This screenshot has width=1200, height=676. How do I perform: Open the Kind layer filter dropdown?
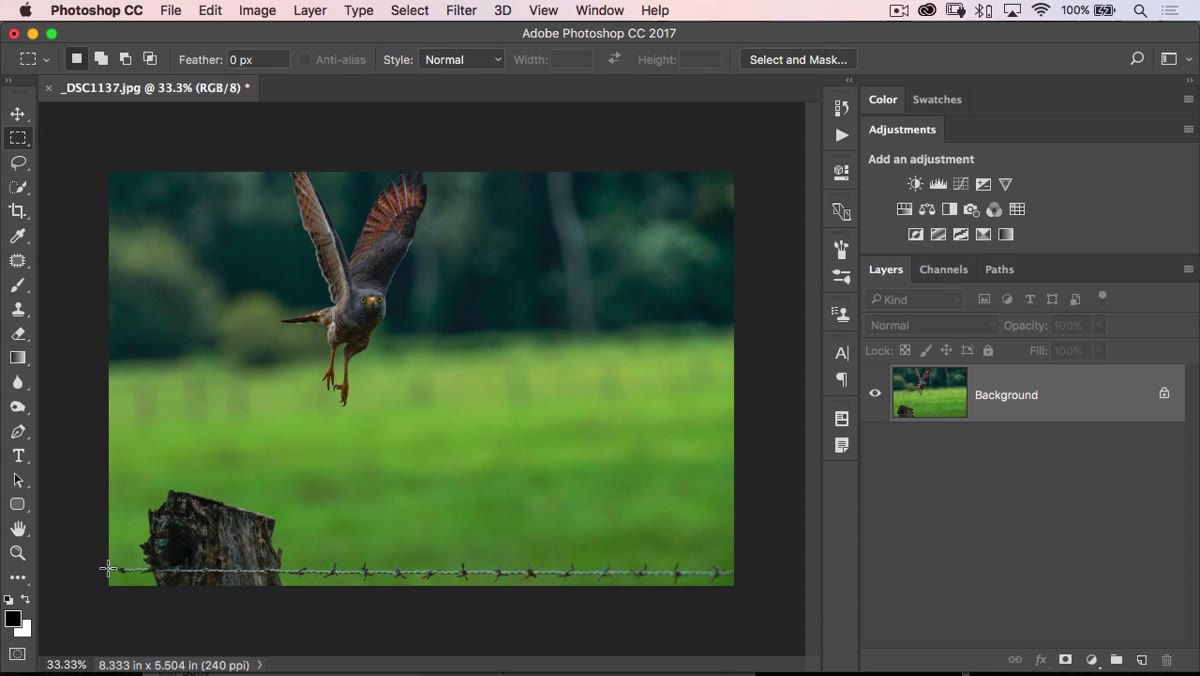click(x=914, y=299)
